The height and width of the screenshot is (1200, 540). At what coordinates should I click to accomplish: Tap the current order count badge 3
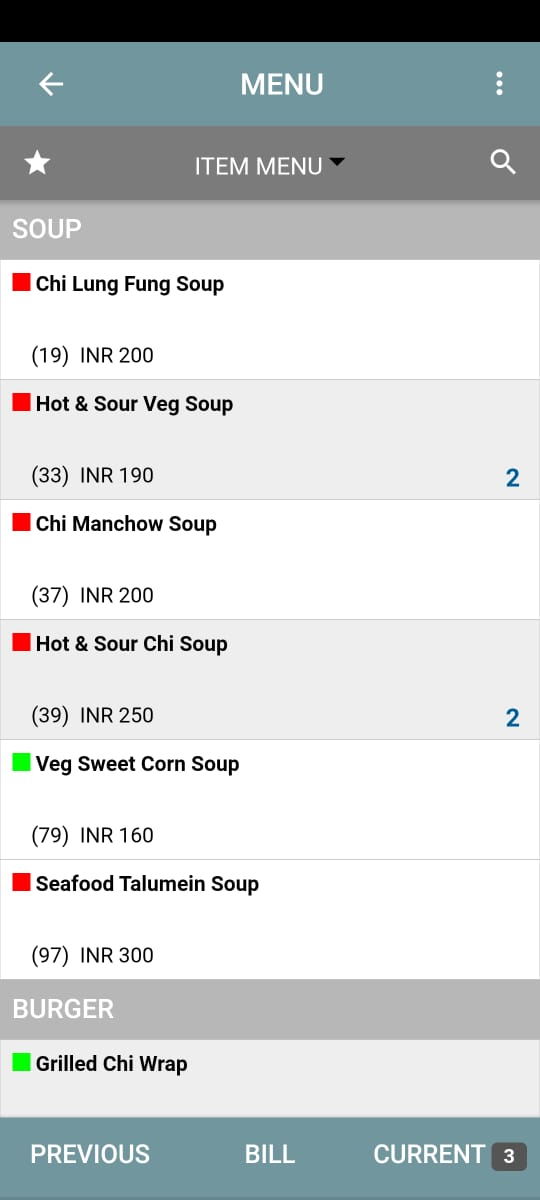point(509,1156)
